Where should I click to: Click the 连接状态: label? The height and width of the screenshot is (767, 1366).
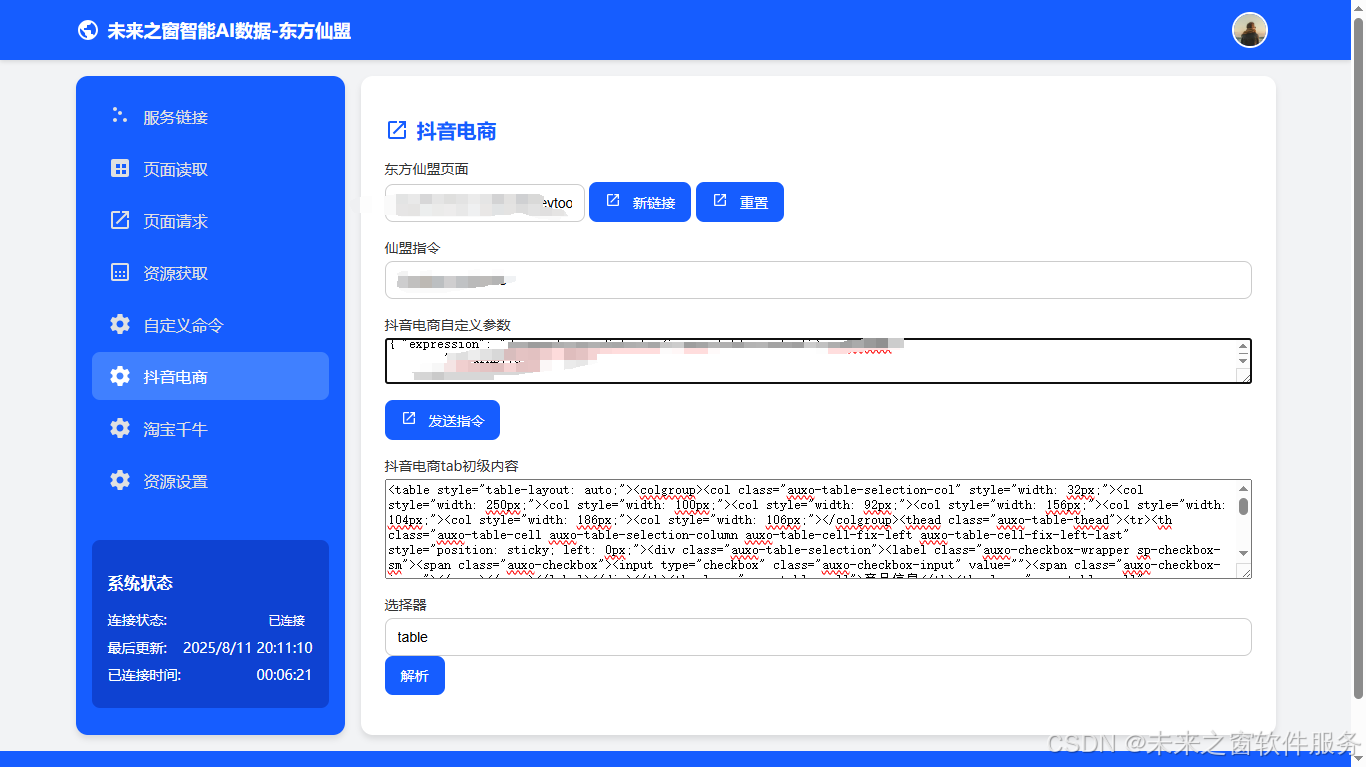coord(137,620)
